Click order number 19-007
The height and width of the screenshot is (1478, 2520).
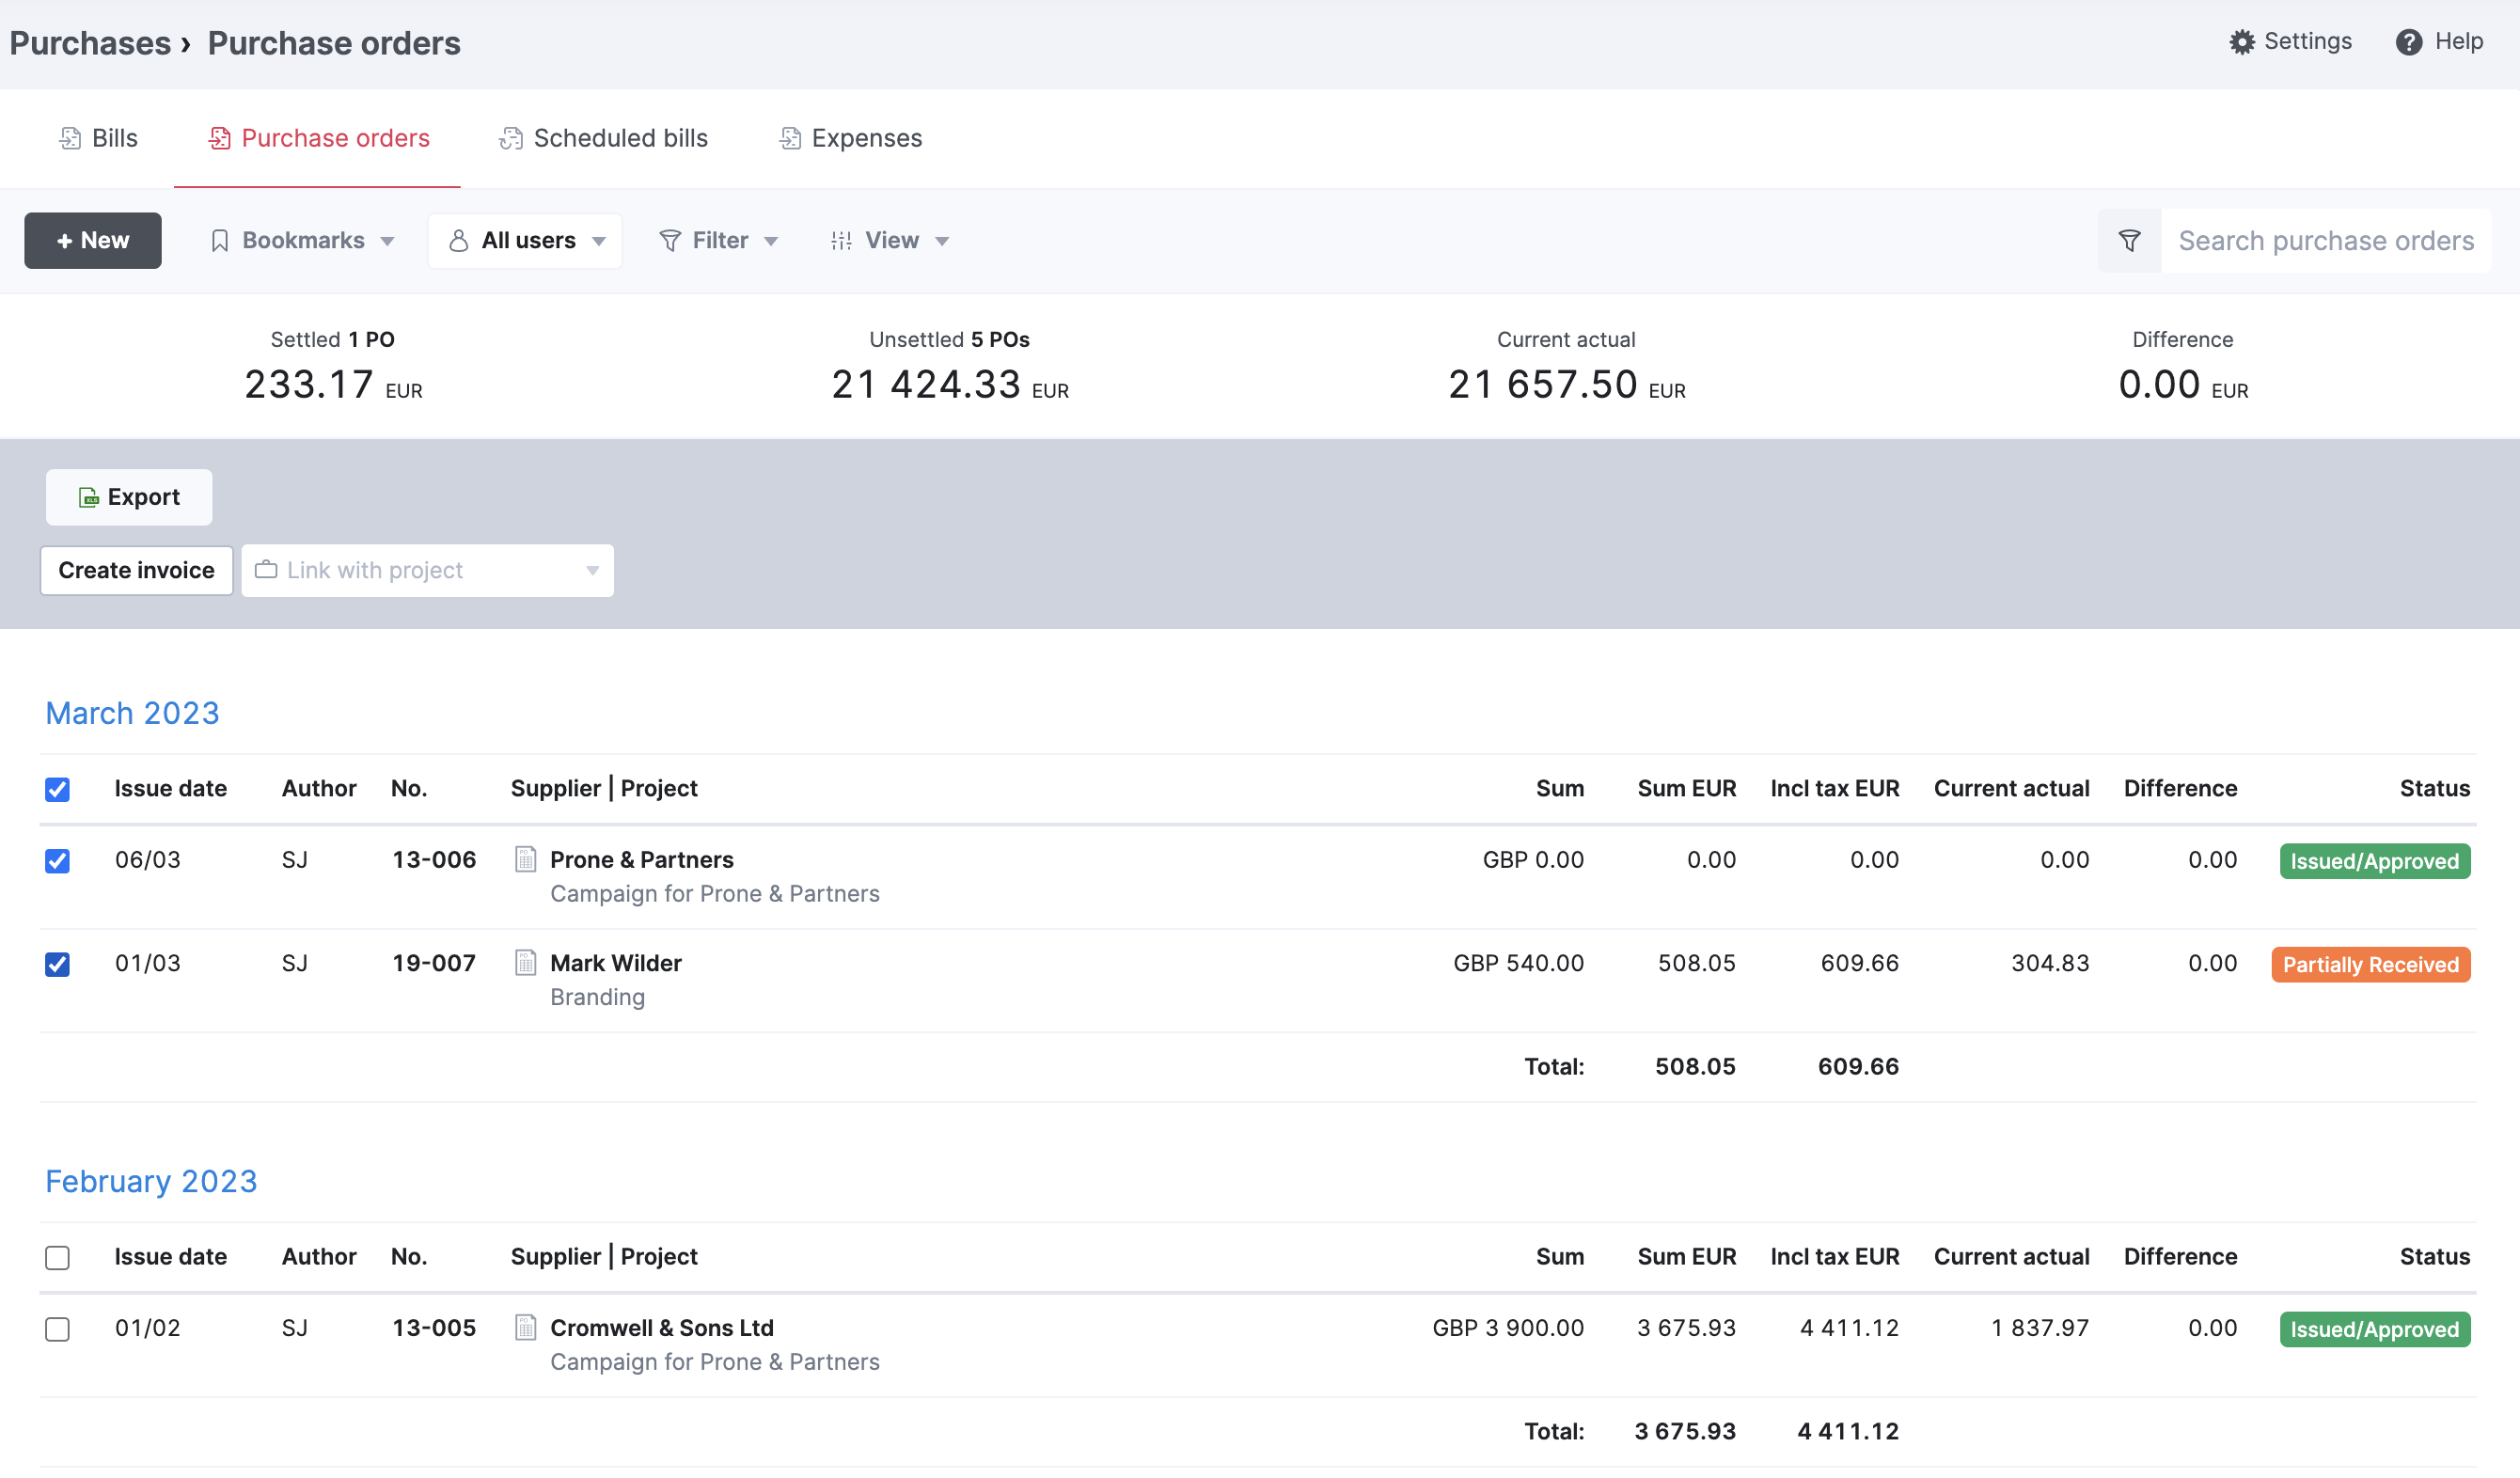tap(434, 962)
